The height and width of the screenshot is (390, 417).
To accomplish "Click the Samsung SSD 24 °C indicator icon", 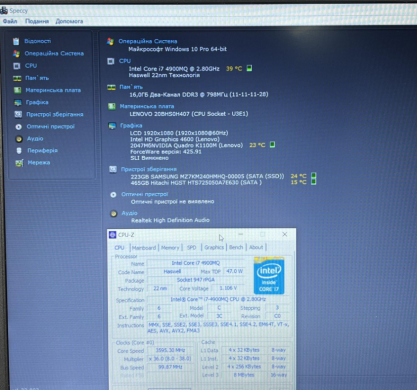I will [x=313, y=176].
